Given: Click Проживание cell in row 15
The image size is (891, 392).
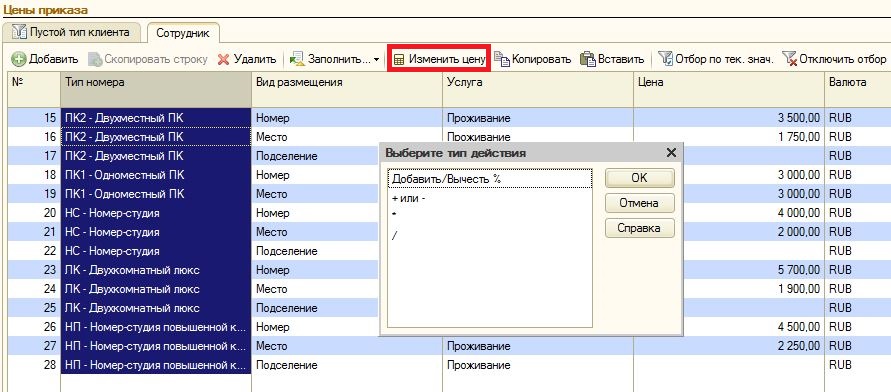Looking at the screenshot, I should coord(538,118).
